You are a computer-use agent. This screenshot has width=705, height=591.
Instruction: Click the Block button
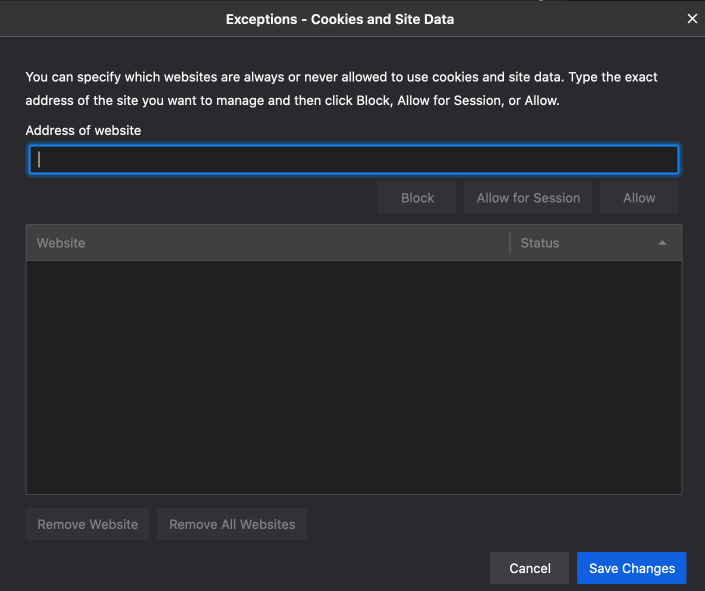(417, 198)
